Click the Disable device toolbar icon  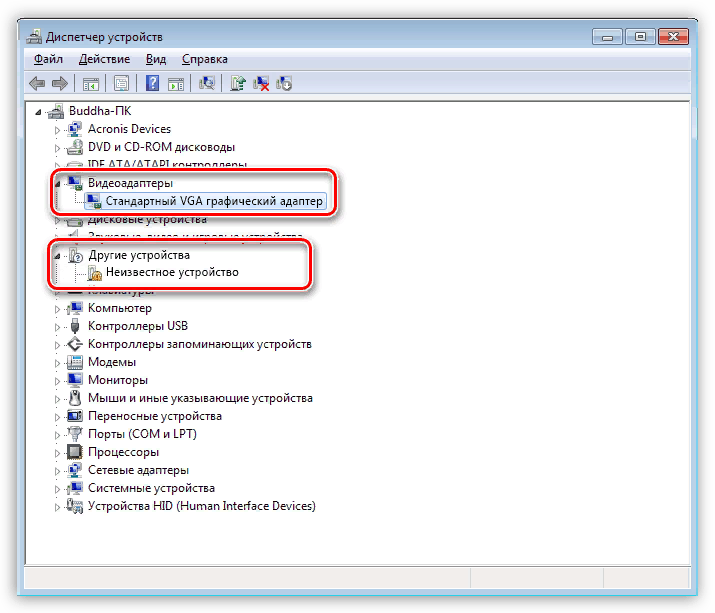point(284,83)
